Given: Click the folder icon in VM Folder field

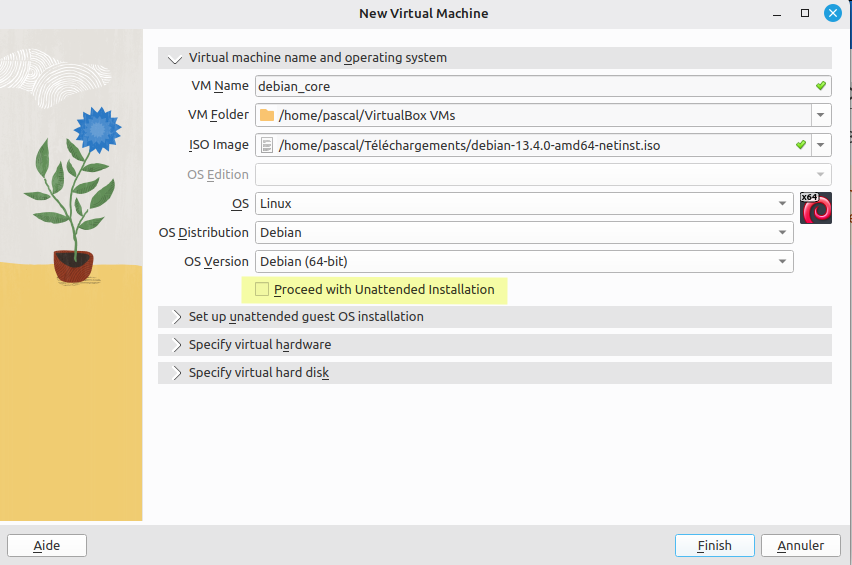Looking at the screenshot, I should [267, 115].
